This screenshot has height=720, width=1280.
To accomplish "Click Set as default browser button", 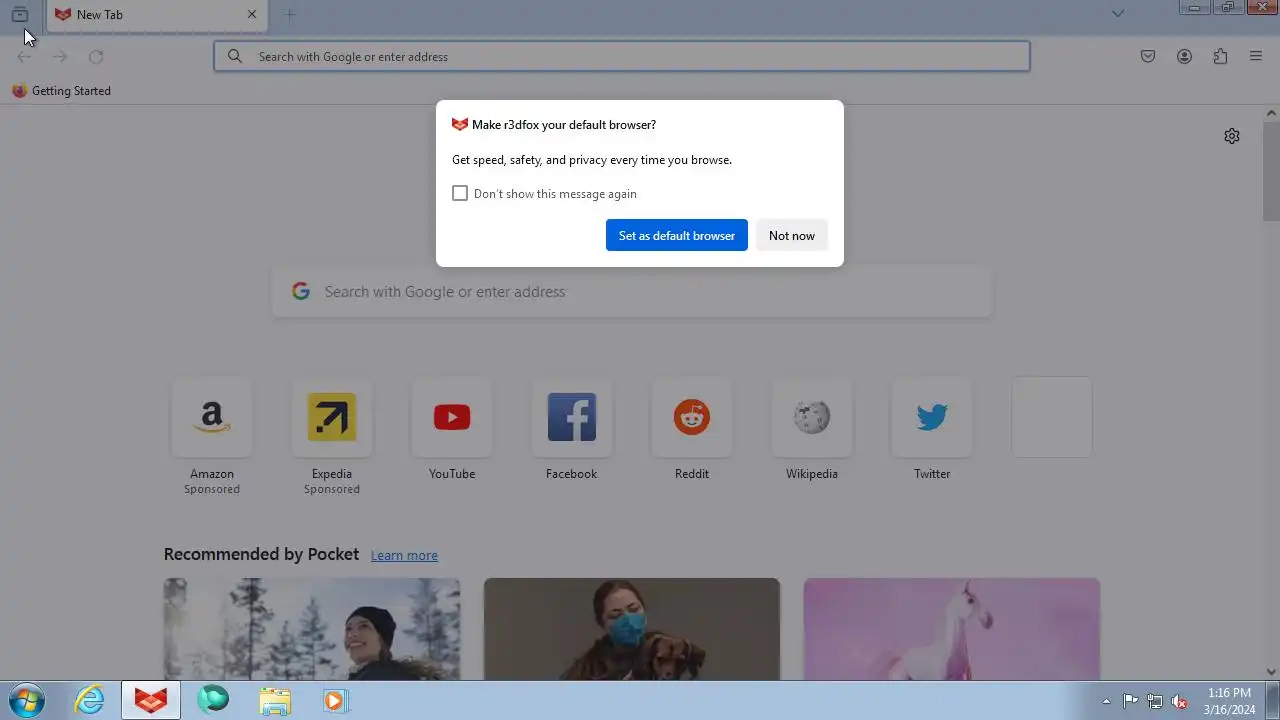I will click(x=677, y=235).
